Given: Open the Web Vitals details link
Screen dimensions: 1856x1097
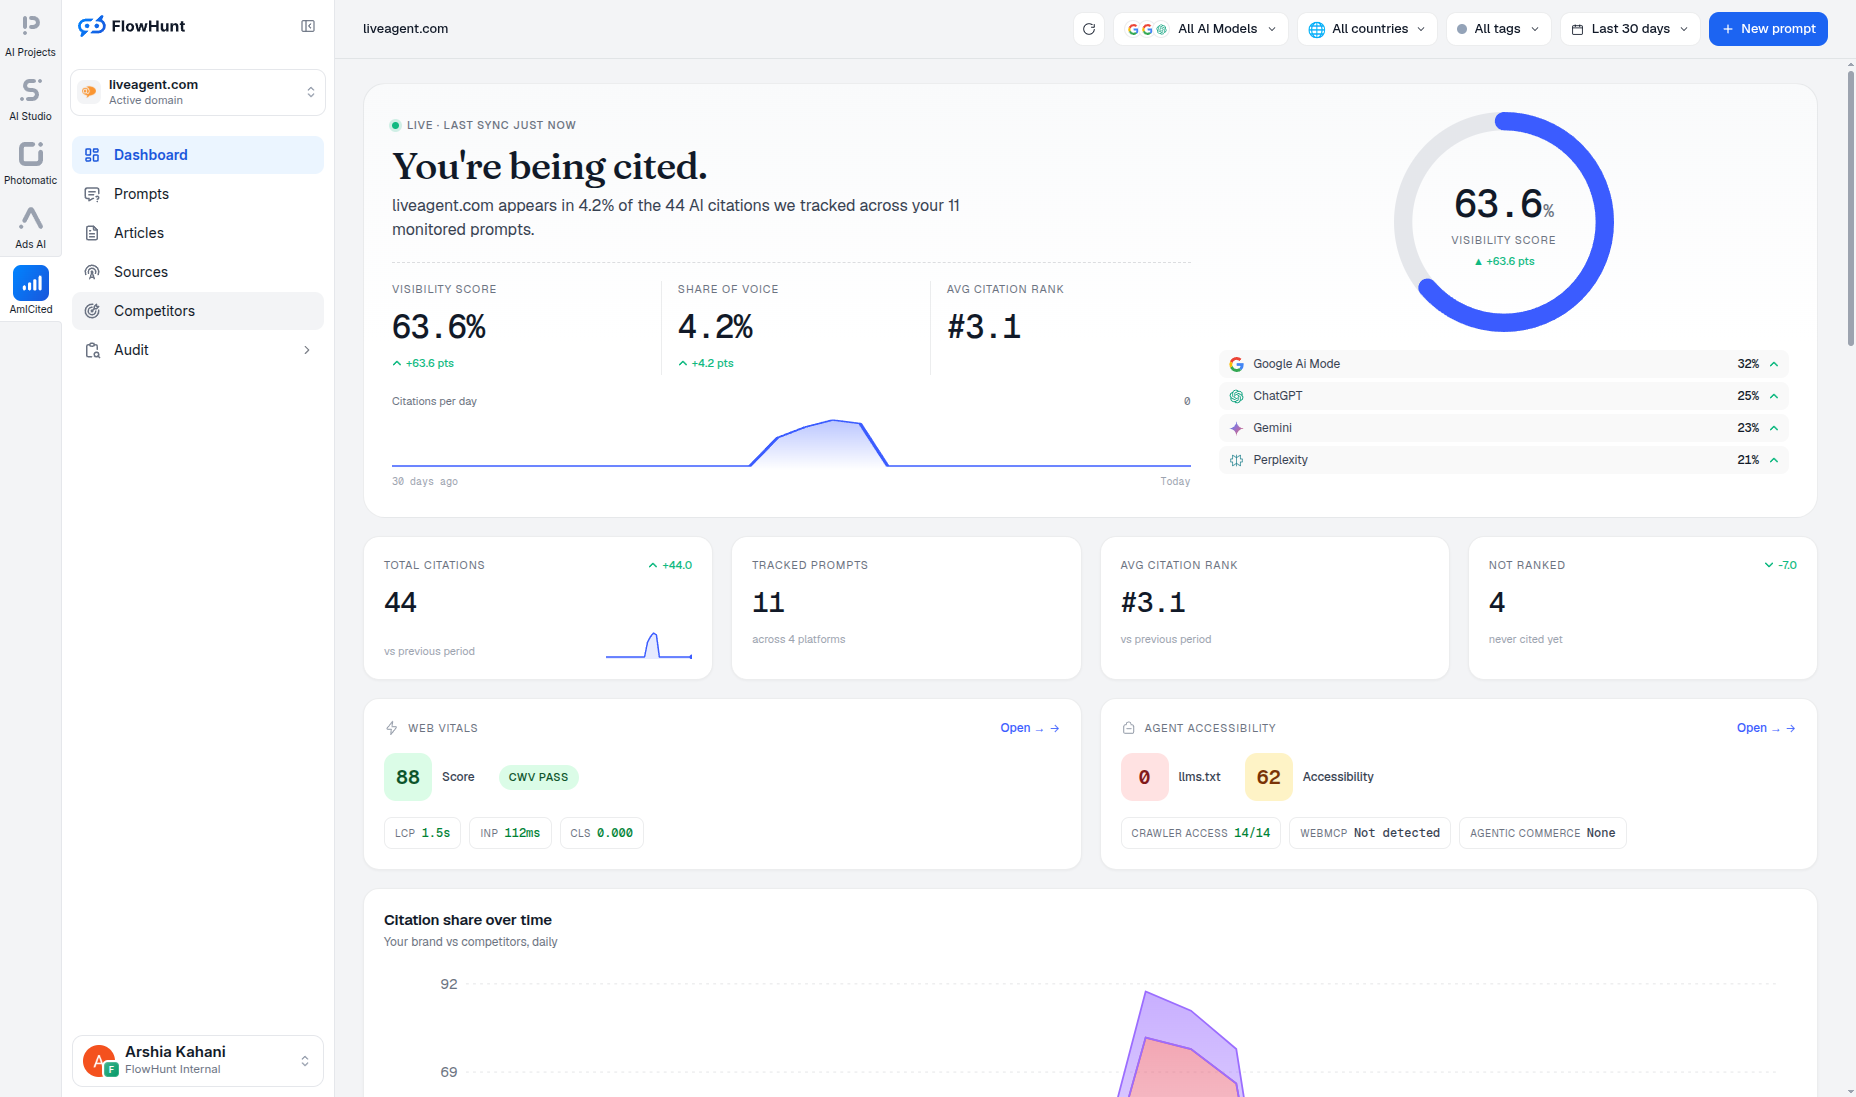Looking at the screenshot, I should pos(1029,728).
